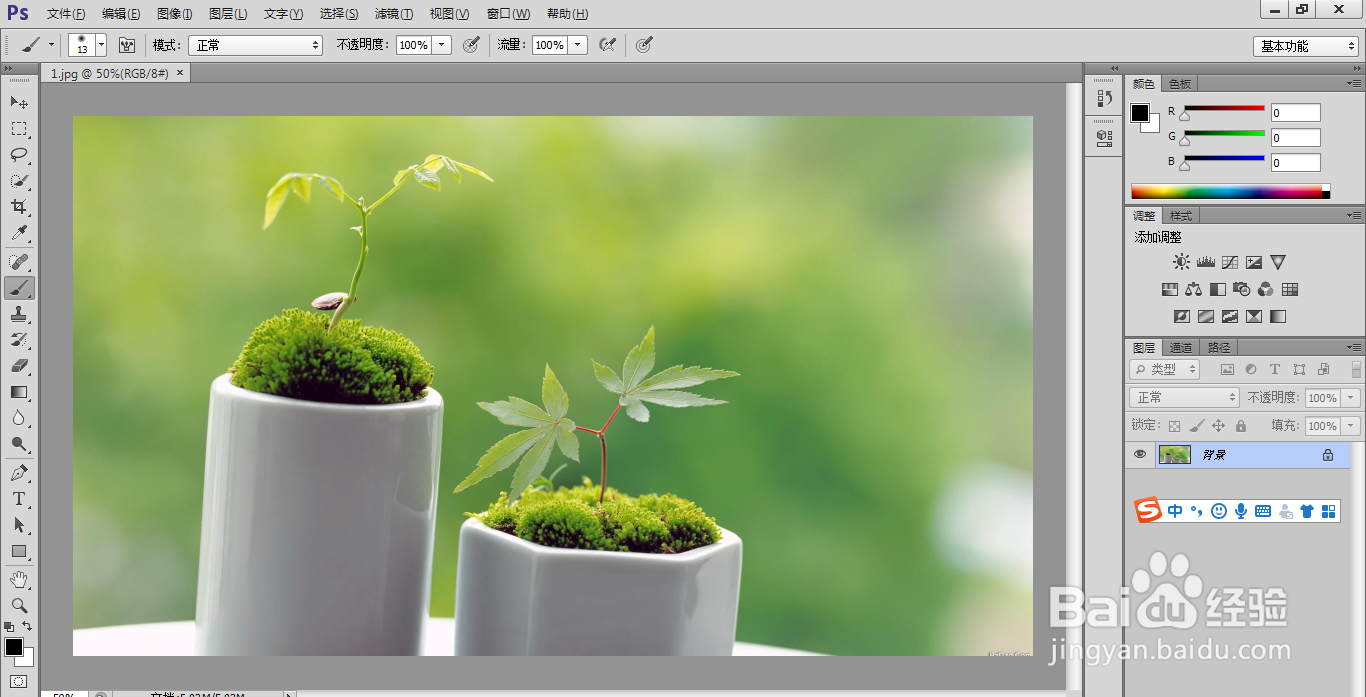This screenshot has height=697, width=1366.
Task: Toggle lock position icon
Action: tap(1218, 426)
